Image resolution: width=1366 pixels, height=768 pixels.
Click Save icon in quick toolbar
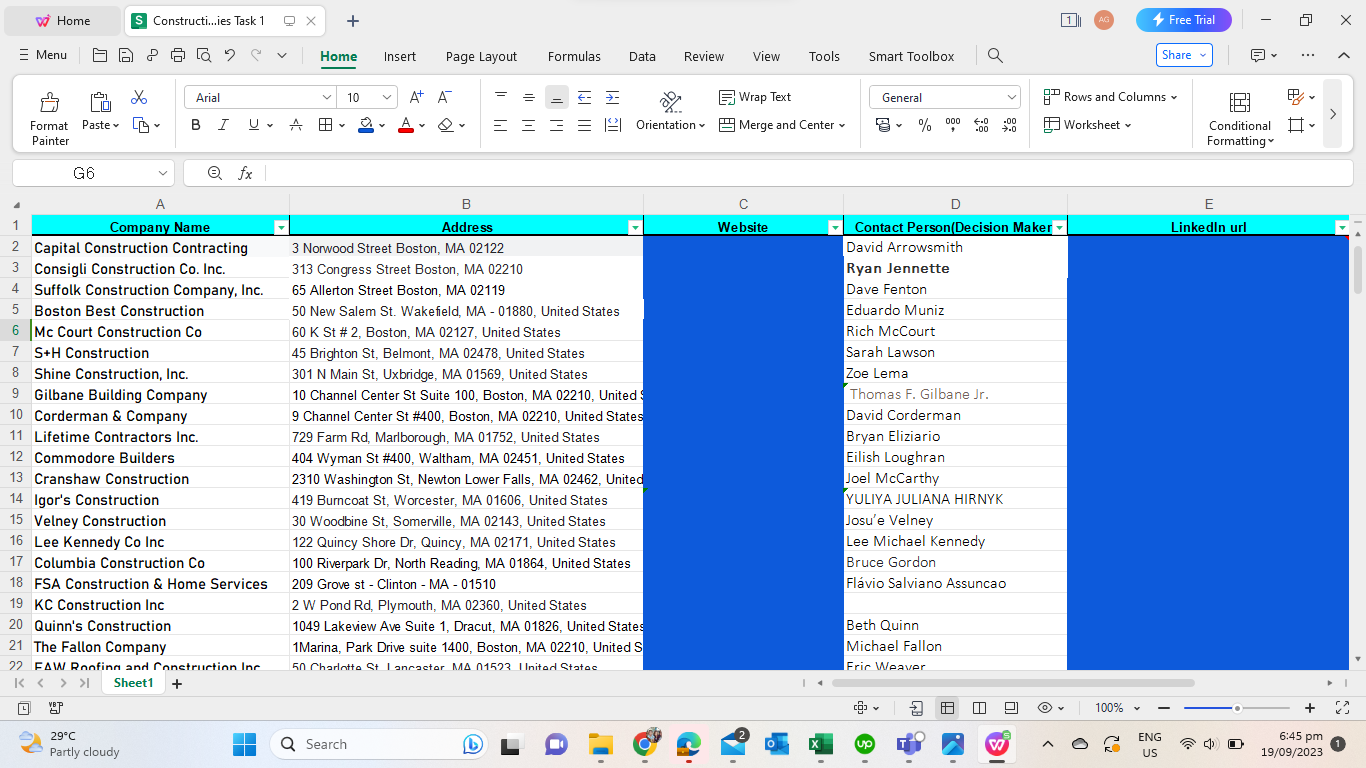tap(126, 55)
